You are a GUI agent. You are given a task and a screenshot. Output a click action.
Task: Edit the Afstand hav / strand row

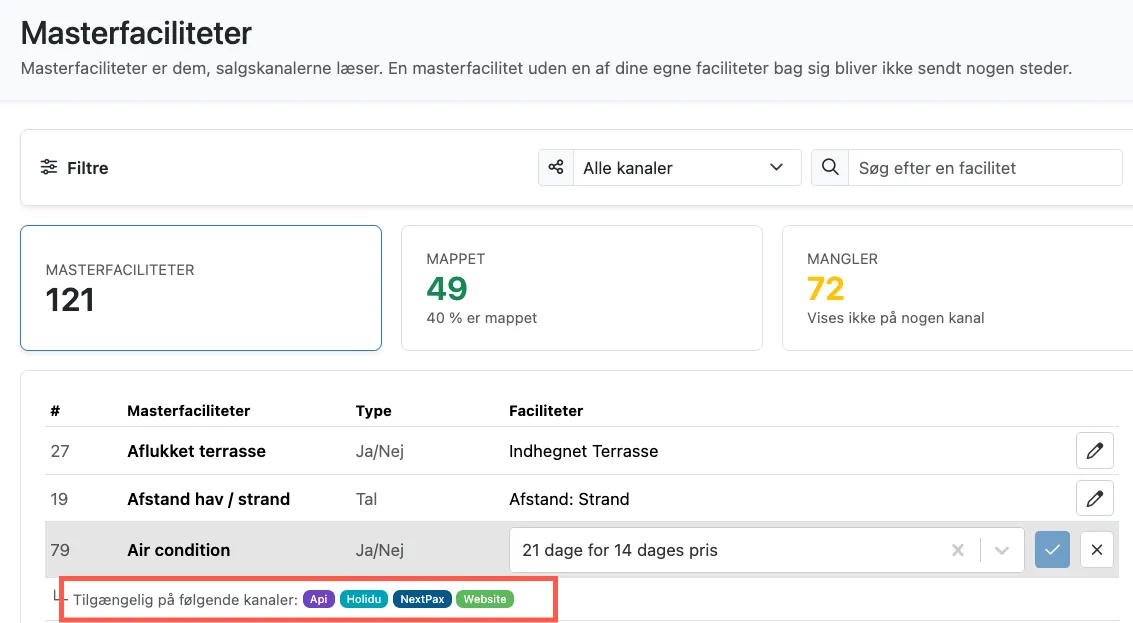click(1095, 498)
